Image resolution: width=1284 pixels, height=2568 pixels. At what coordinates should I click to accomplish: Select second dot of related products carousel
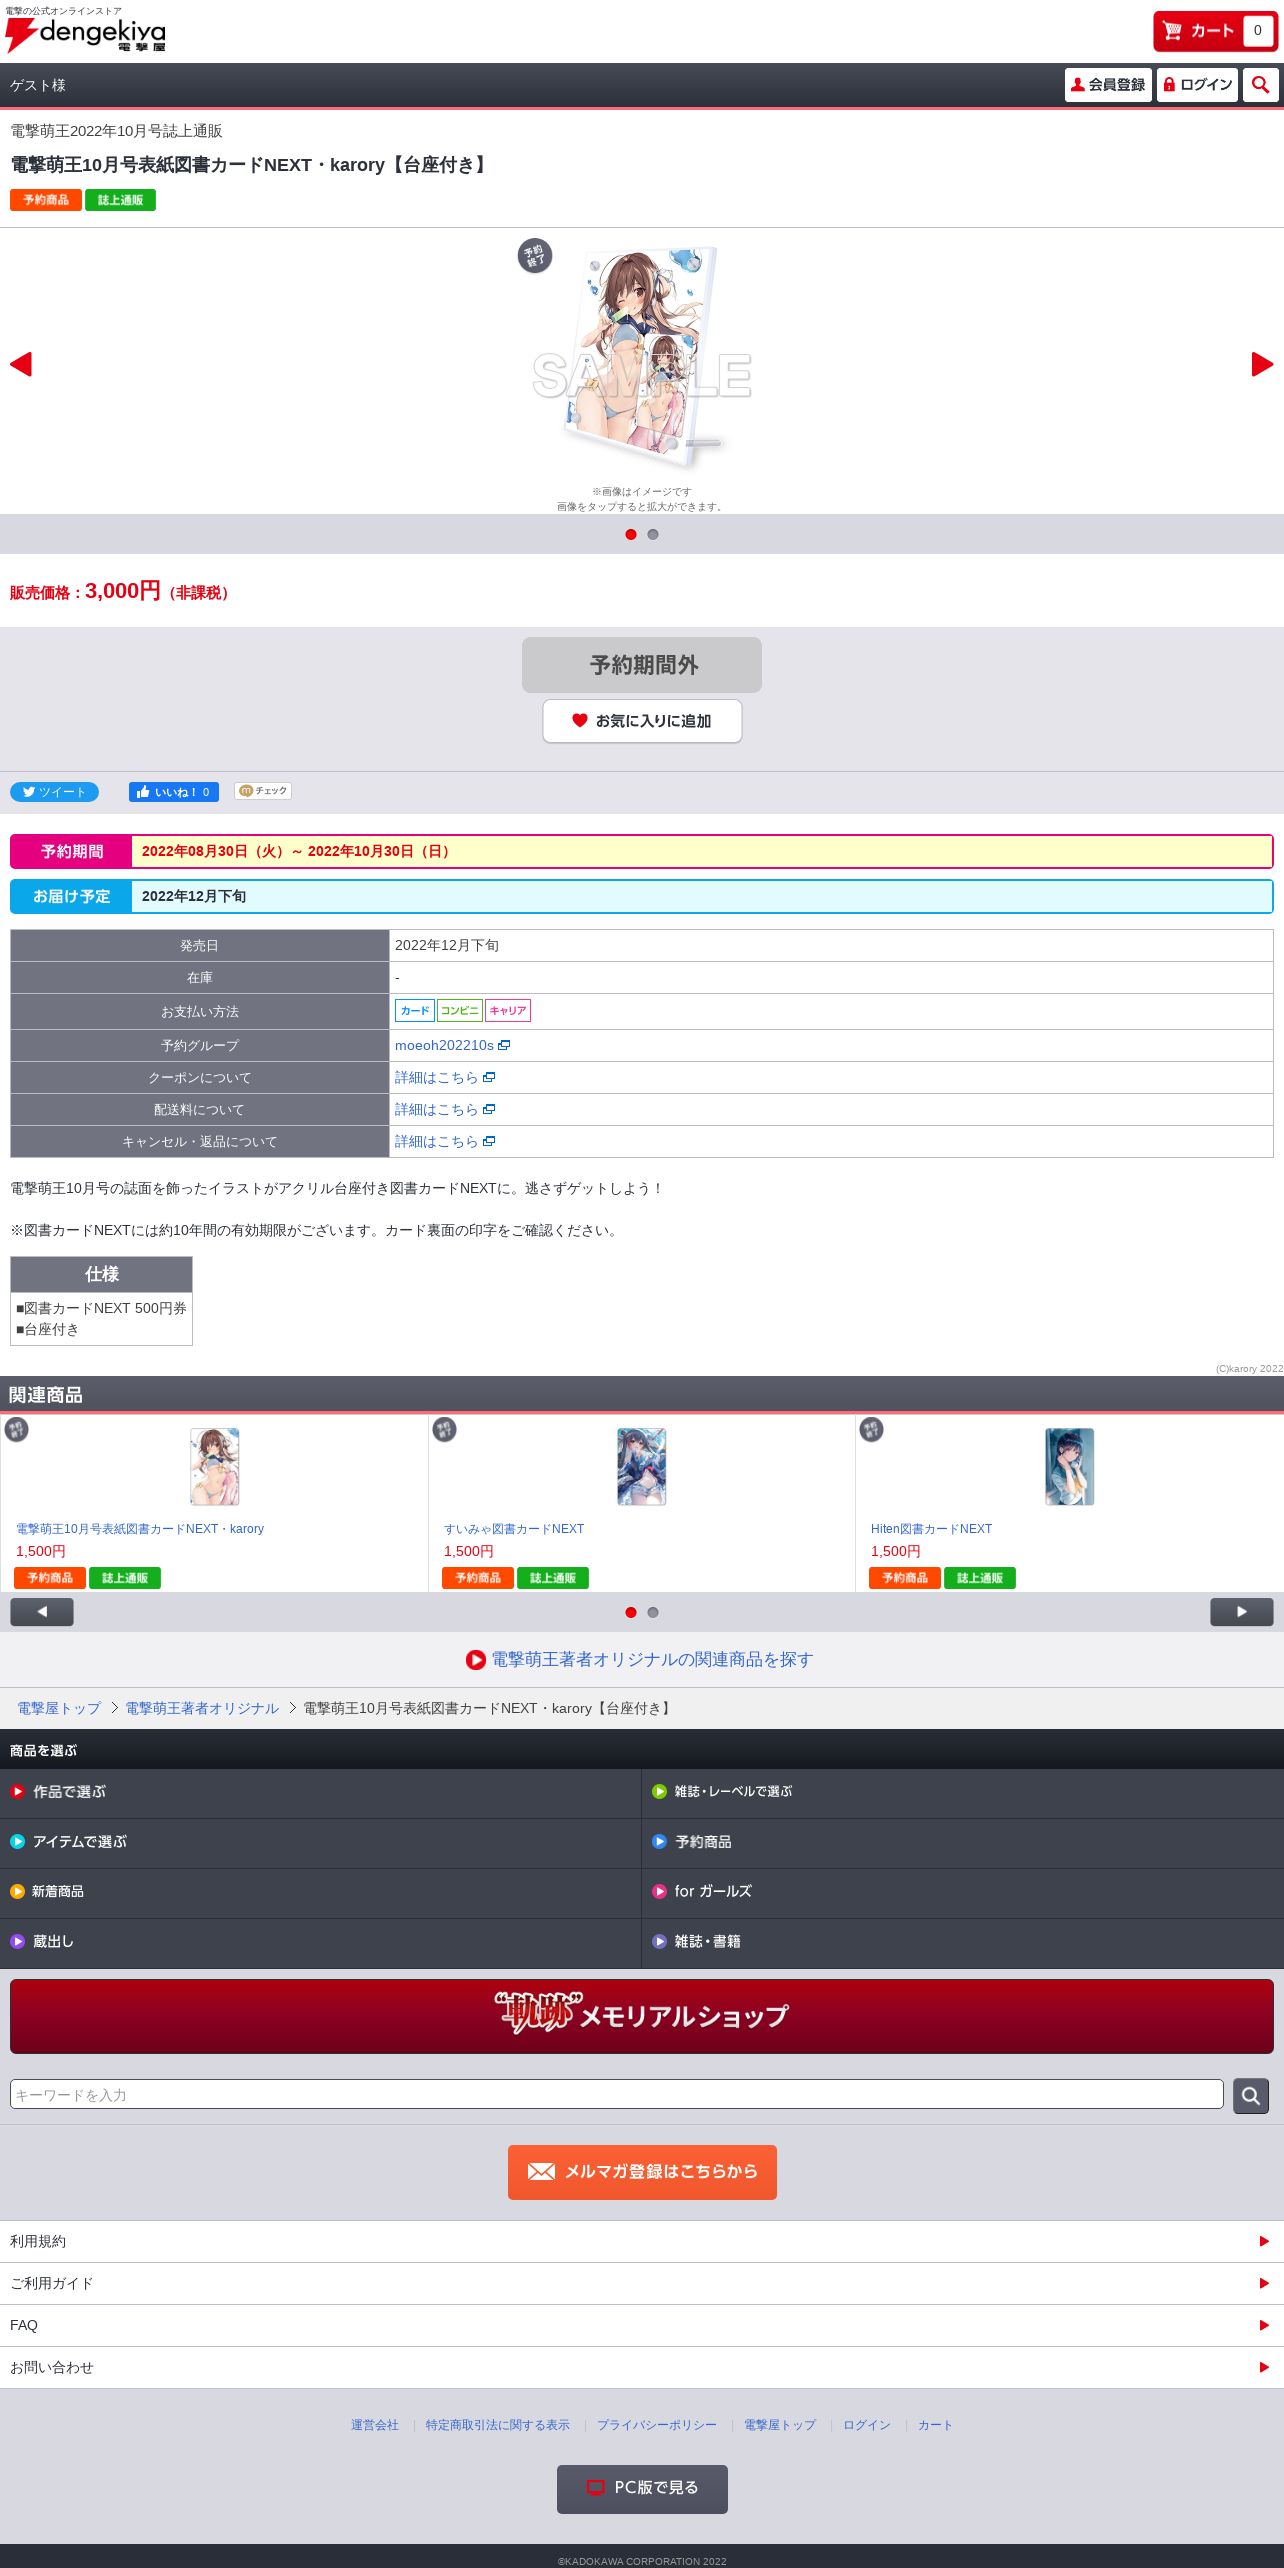point(653,1612)
